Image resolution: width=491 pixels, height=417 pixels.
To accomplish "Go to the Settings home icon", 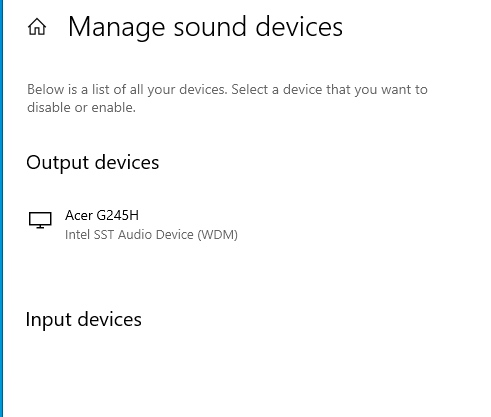I will click(37, 27).
